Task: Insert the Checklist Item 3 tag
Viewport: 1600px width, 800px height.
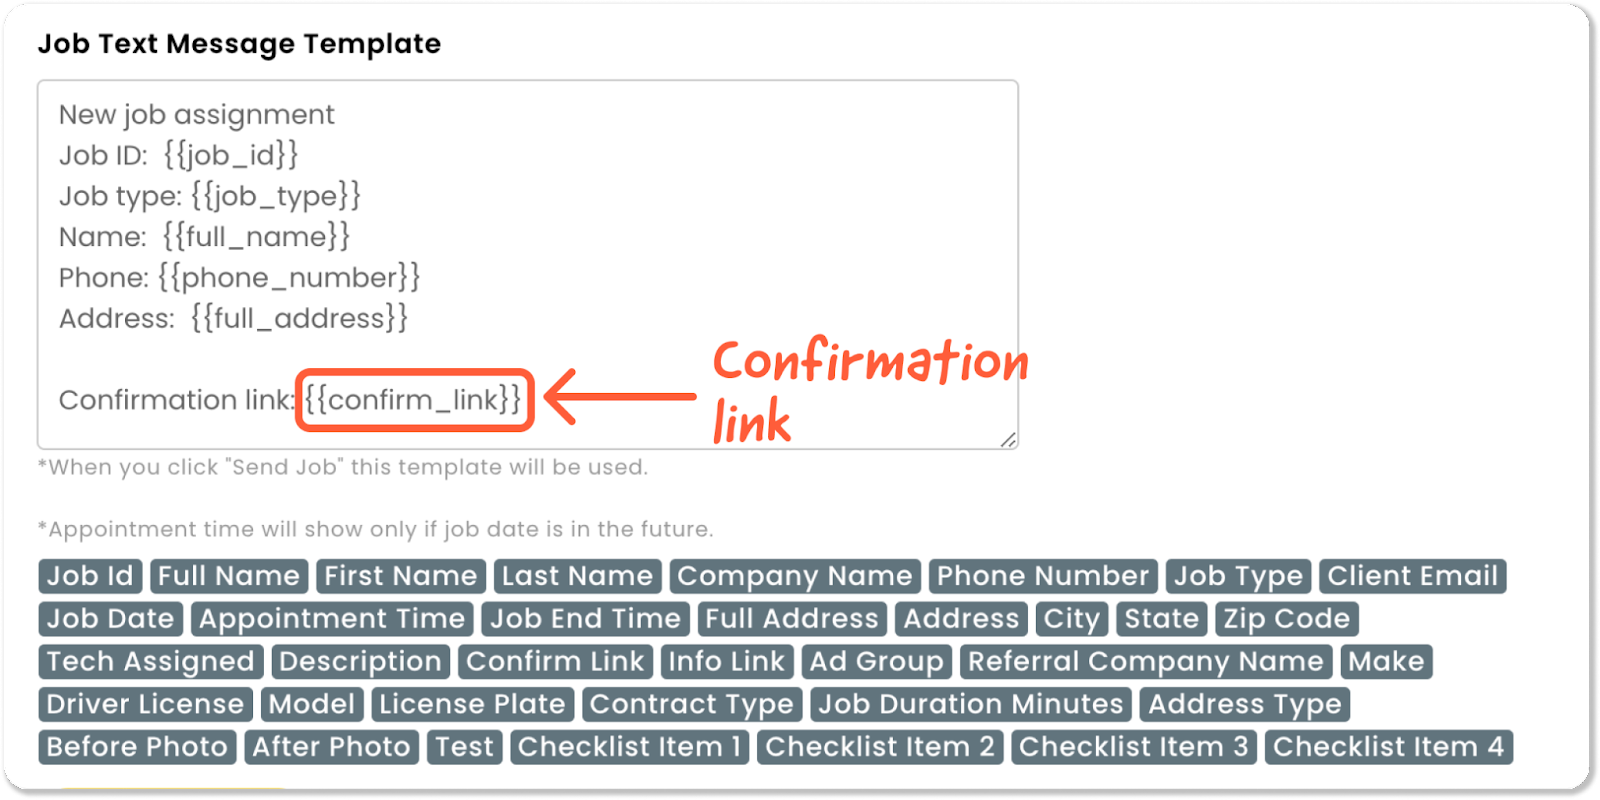Action: [1134, 748]
